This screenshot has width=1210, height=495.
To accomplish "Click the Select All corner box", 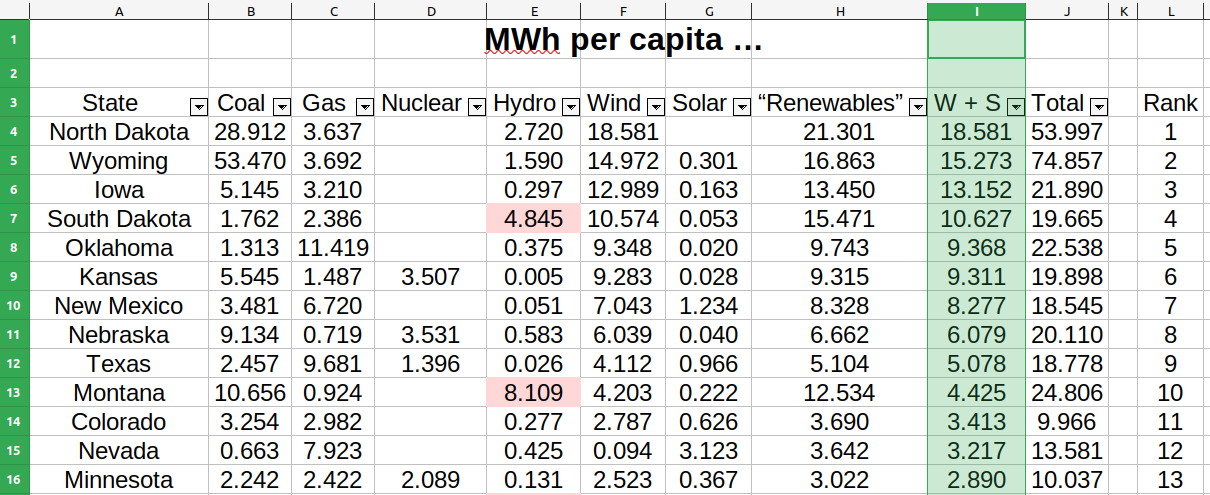I will pos(14,11).
